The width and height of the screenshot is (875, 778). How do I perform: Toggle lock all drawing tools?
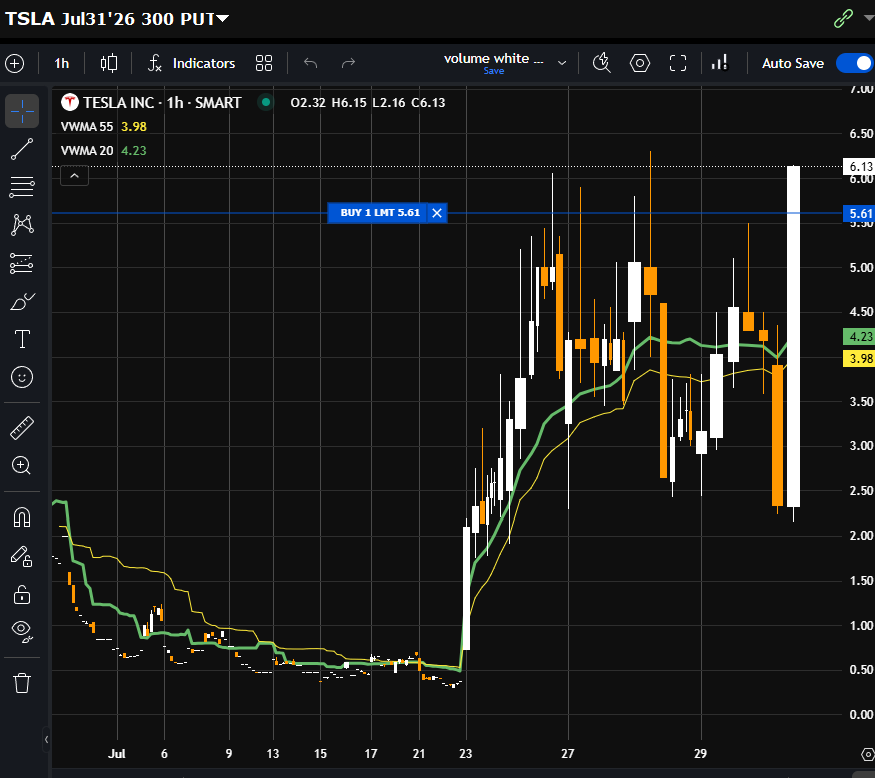click(x=22, y=594)
